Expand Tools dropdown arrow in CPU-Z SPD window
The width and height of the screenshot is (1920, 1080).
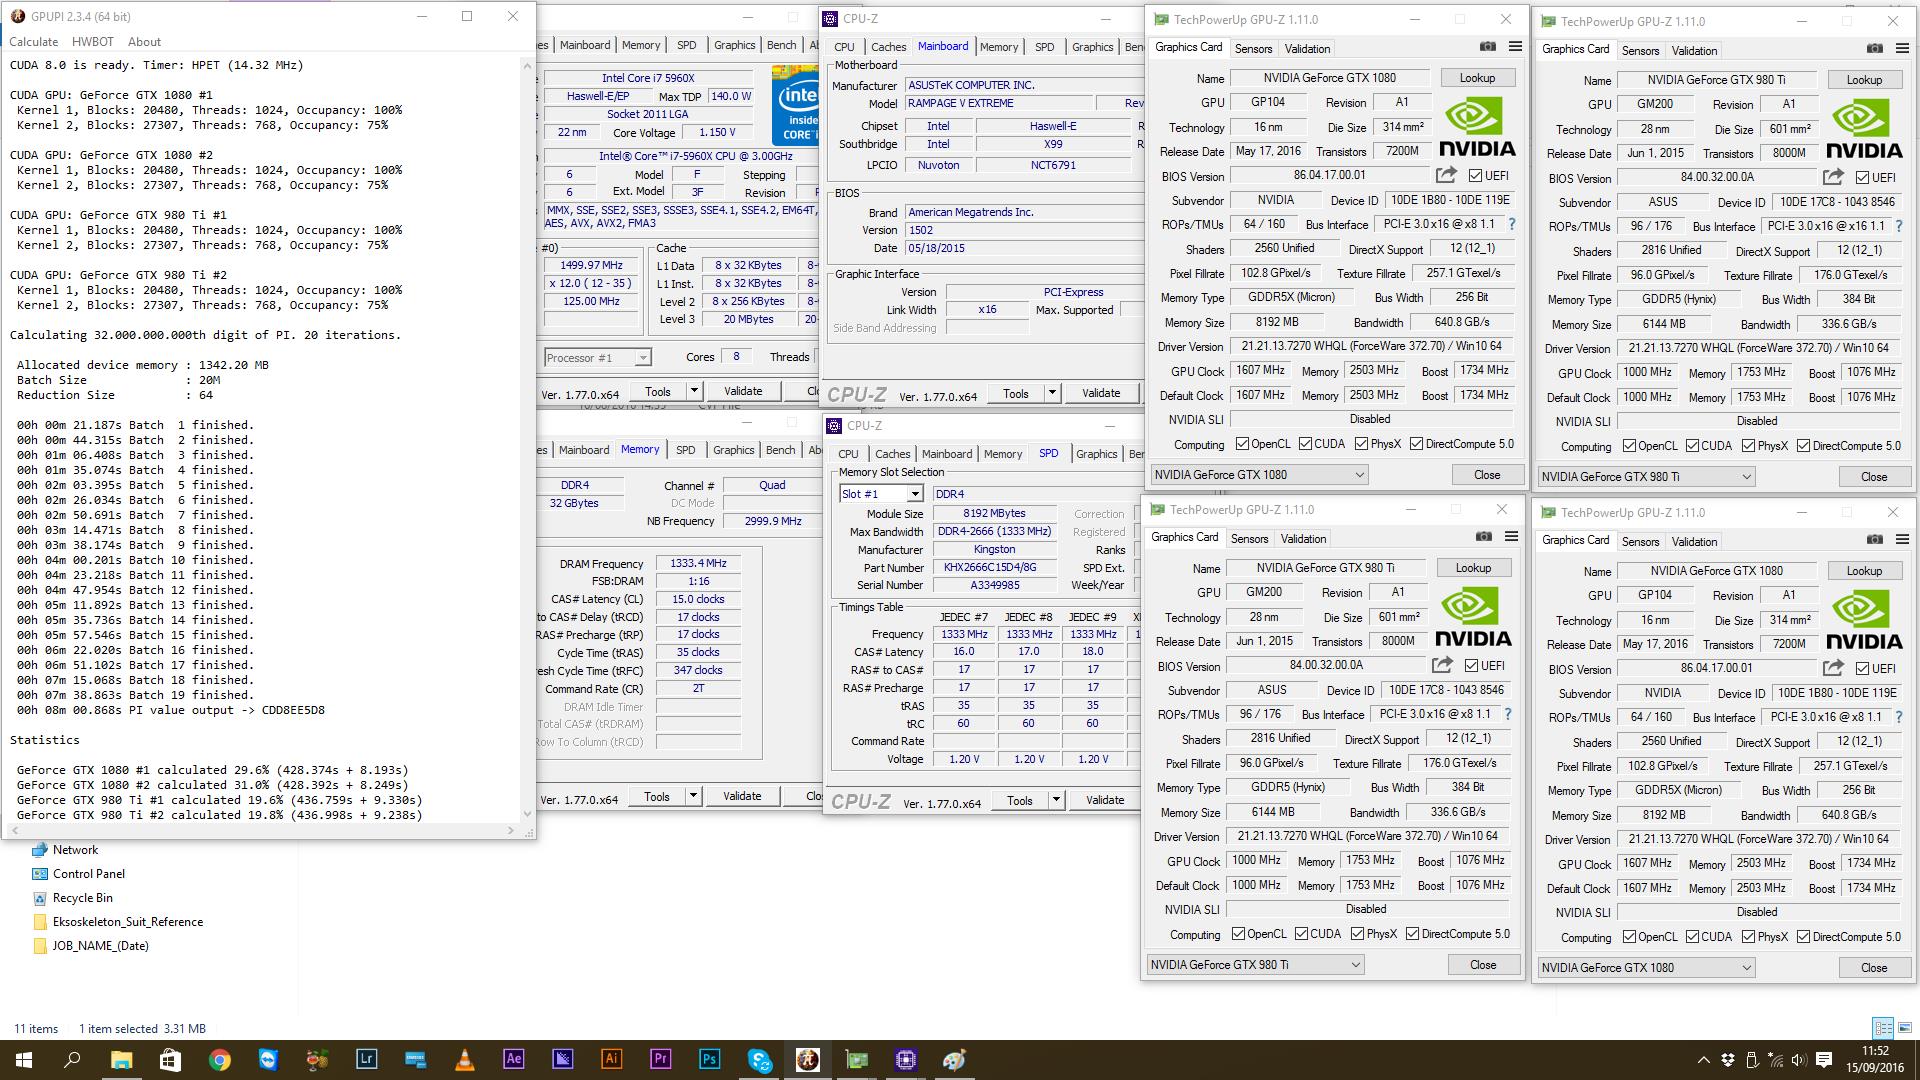click(1055, 800)
